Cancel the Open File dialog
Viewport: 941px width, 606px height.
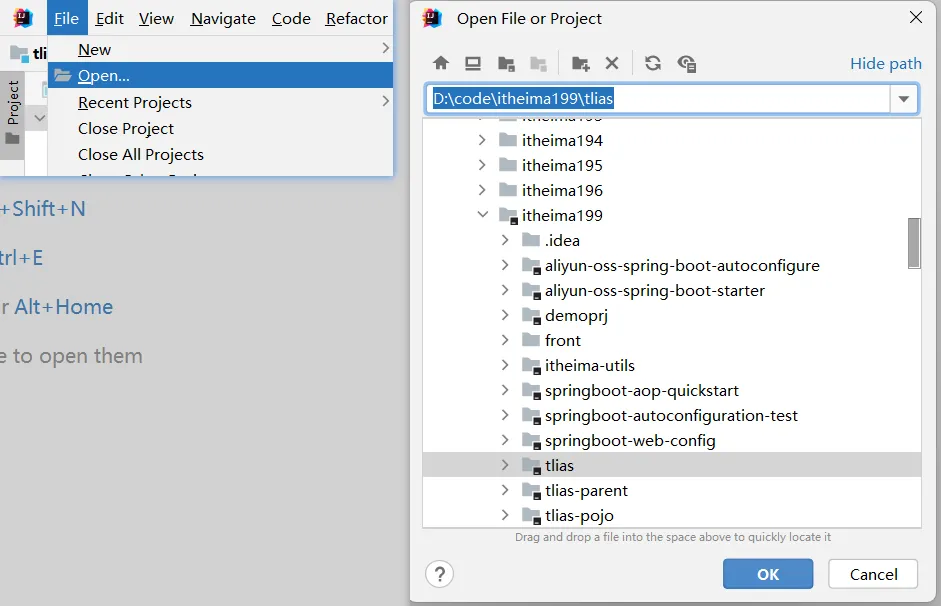point(873,574)
